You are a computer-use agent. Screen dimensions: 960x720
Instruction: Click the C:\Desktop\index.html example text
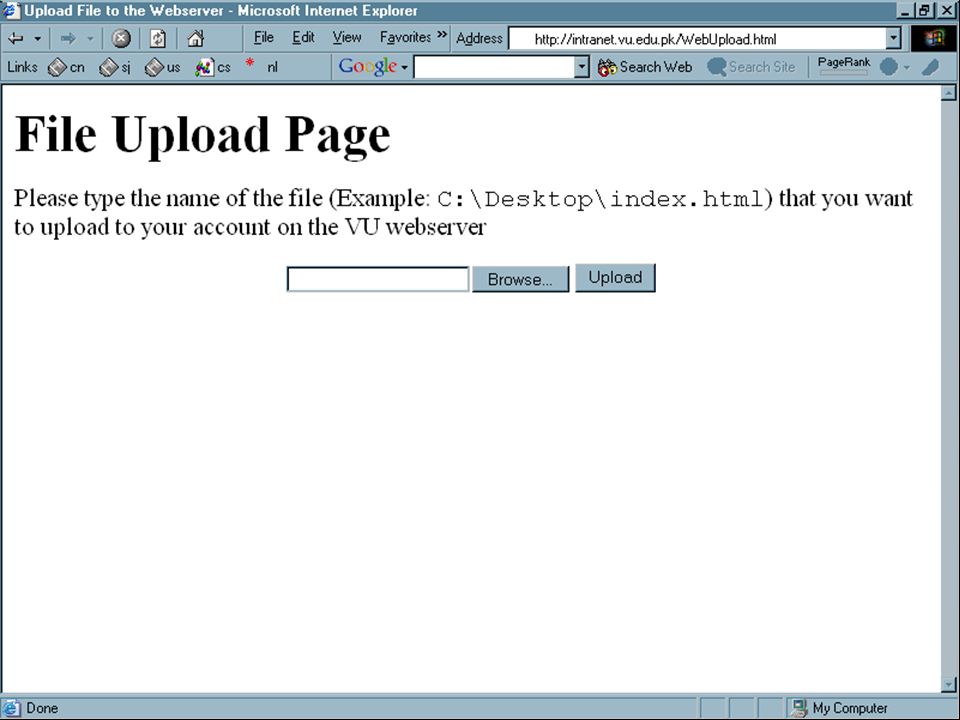[x=601, y=199]
